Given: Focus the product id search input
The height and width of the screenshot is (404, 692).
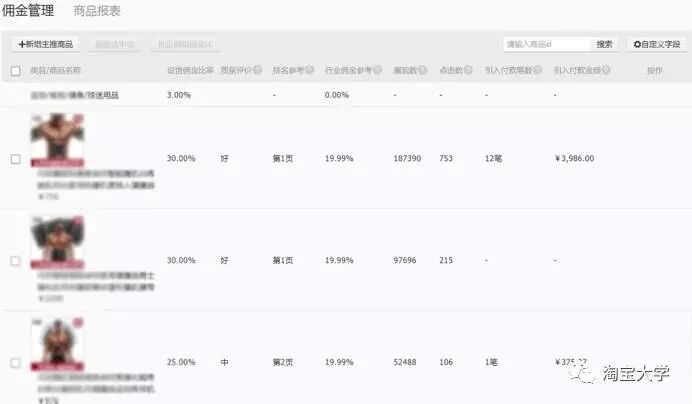Looking at the screenshot, I should 547,44.
